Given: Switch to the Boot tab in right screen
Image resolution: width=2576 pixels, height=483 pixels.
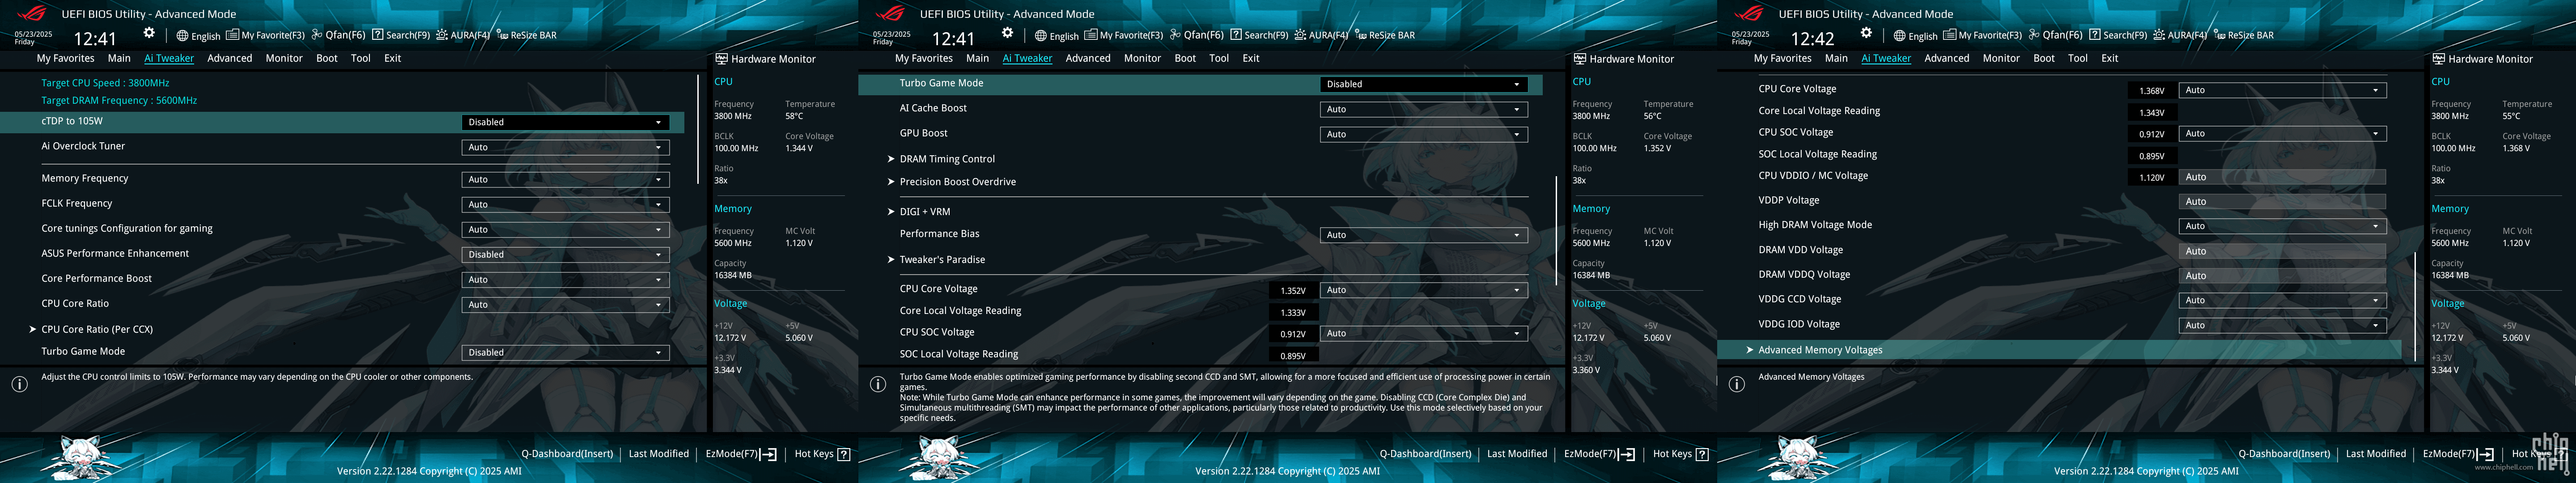Looking at the screenshot, I should (2044, 58).
